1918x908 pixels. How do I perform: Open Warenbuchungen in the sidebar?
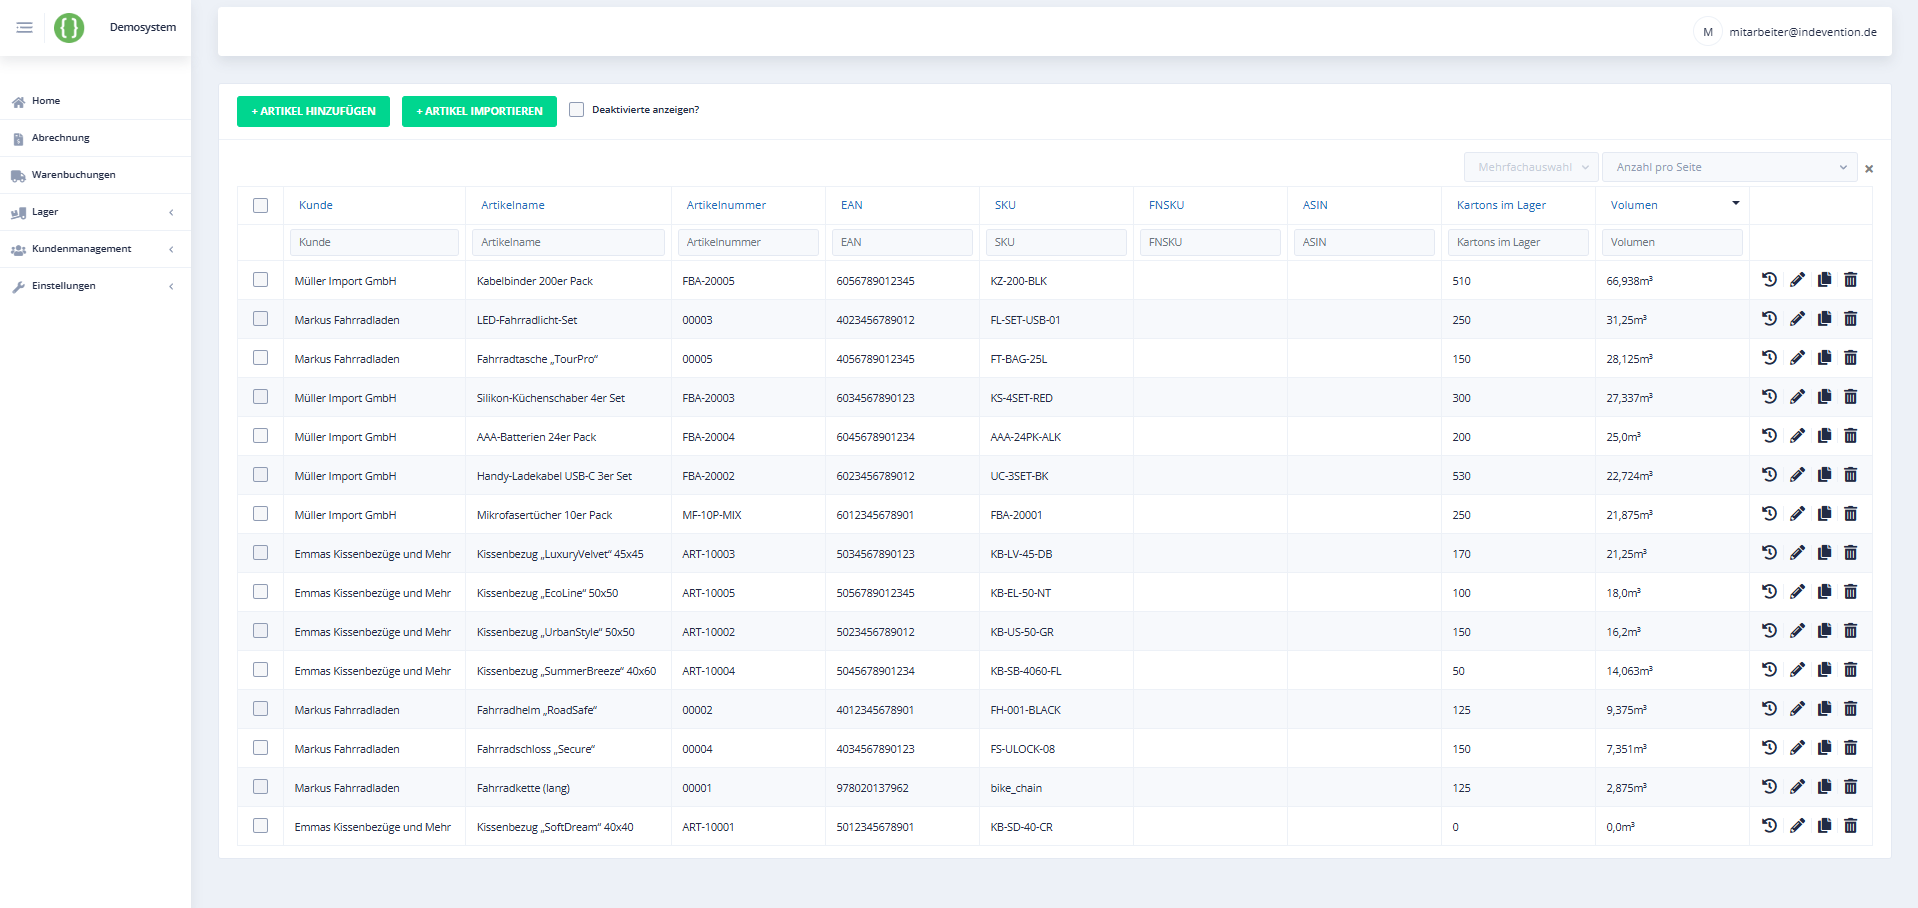73,175
